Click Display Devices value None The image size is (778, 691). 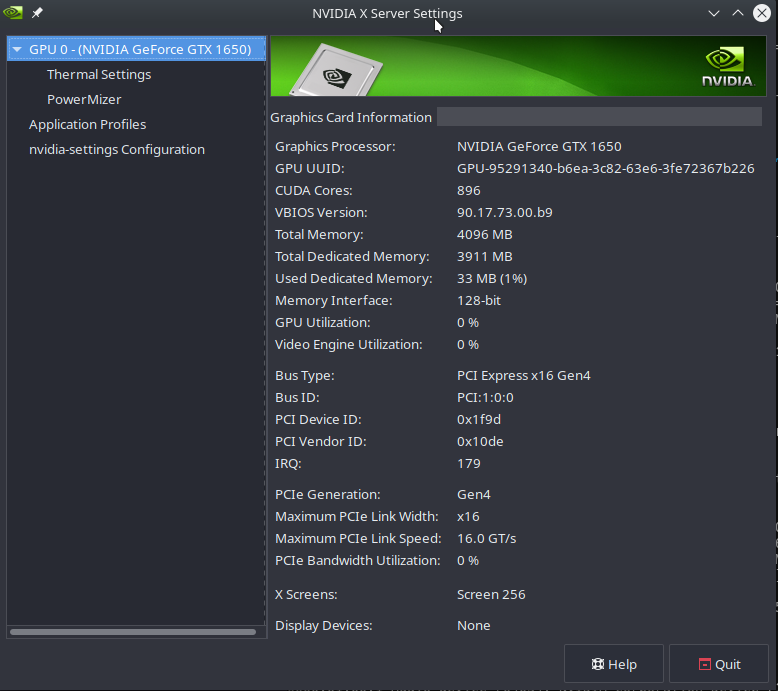pos(473,626)
